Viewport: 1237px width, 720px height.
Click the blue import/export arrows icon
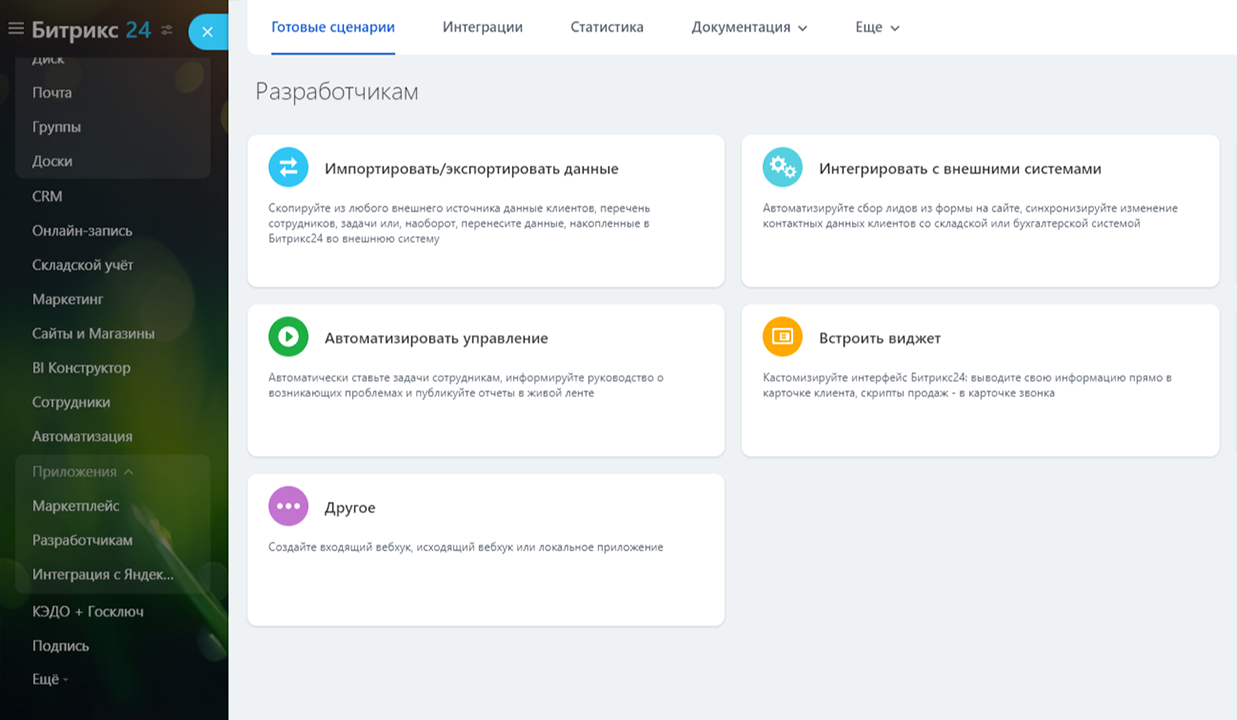(x=288, y=167)
